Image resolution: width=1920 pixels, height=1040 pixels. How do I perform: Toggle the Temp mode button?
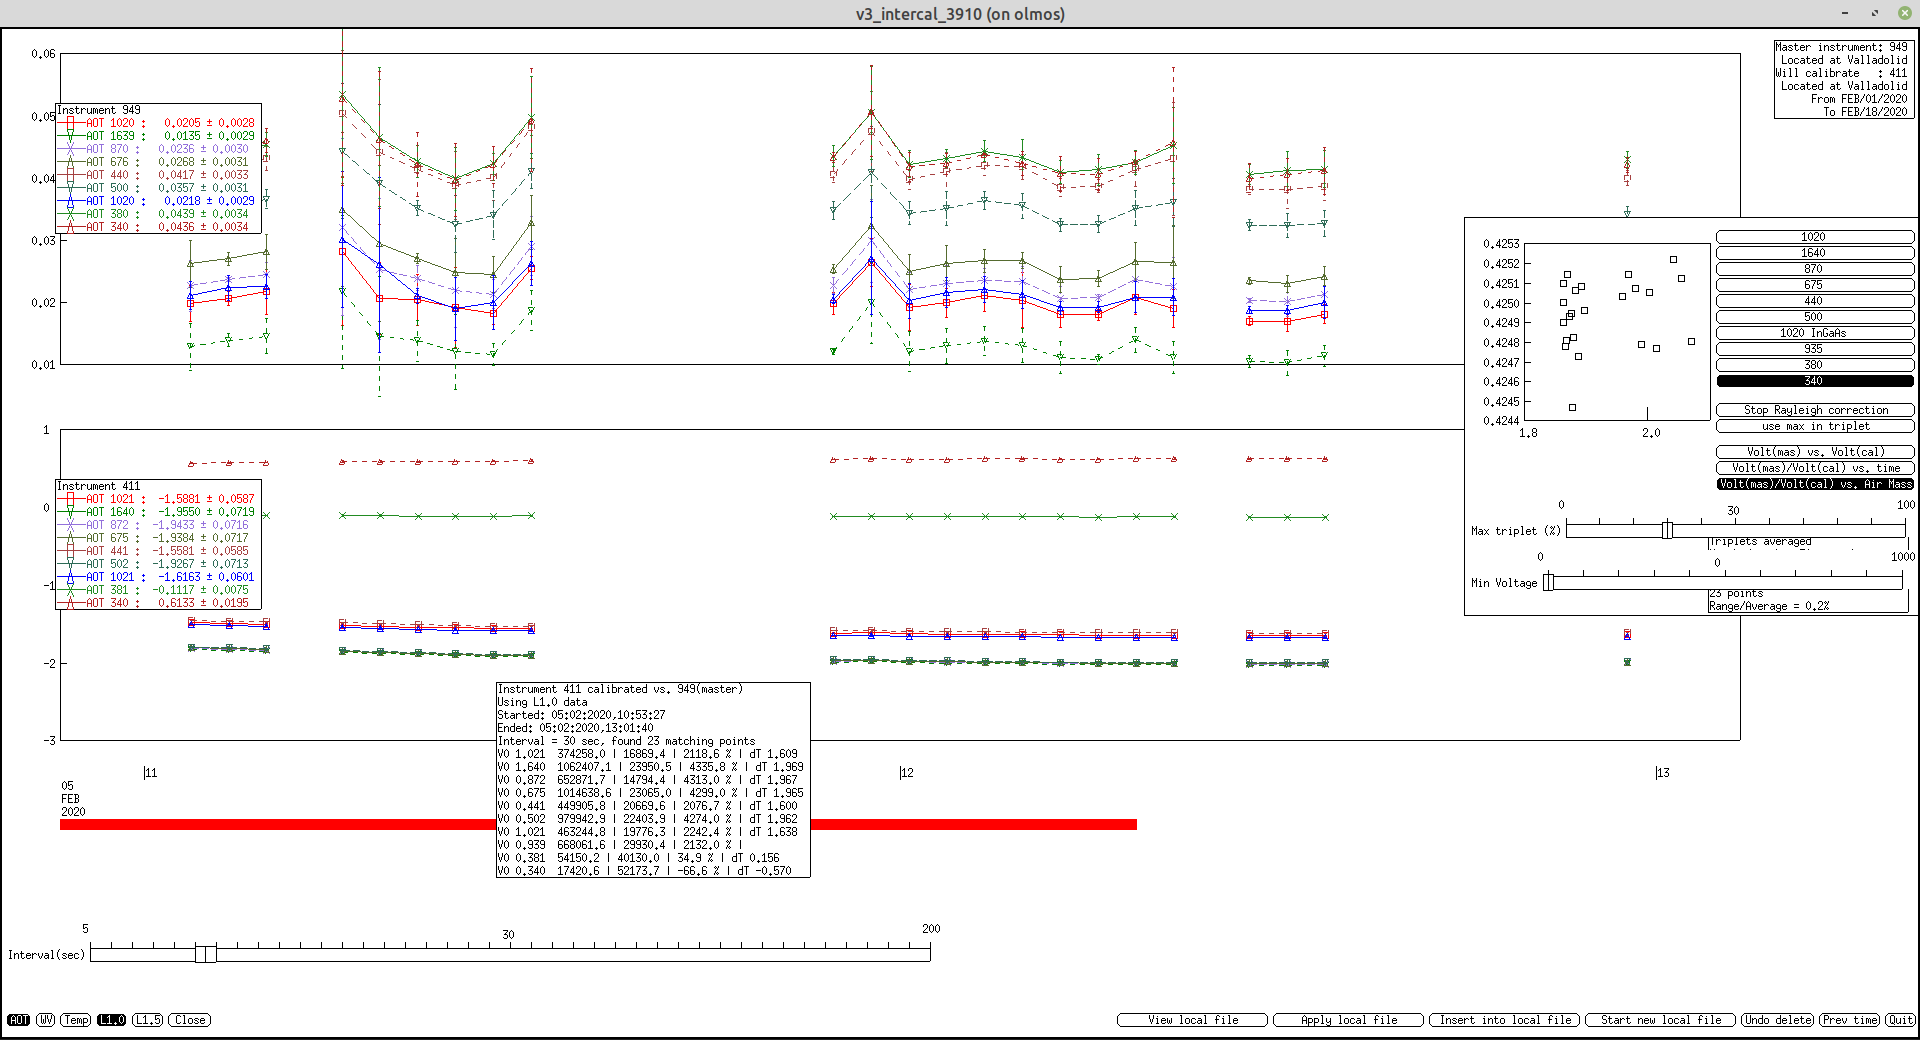pyautogui.click(x=76, y=1020)
